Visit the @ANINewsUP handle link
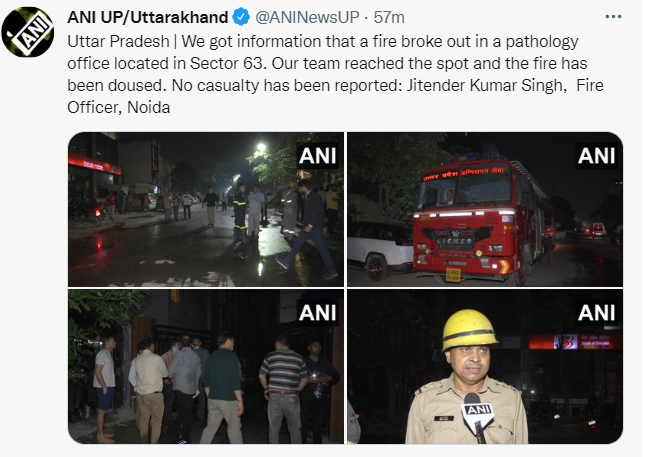650x457 pixels. tap(307, 17)
